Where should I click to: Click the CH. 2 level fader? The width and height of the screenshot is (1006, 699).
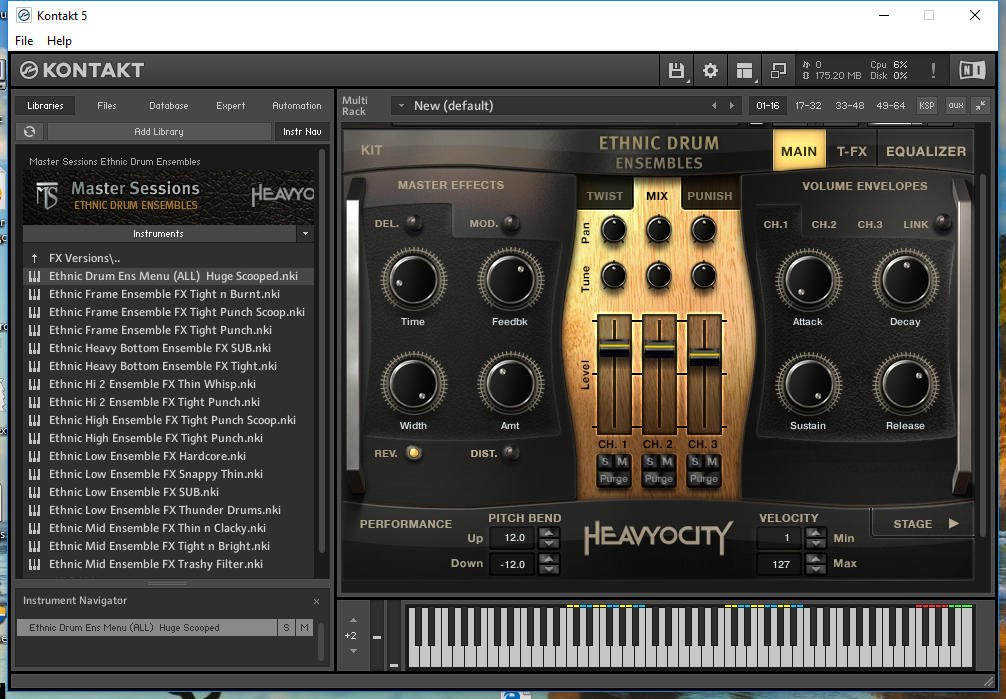659,349
